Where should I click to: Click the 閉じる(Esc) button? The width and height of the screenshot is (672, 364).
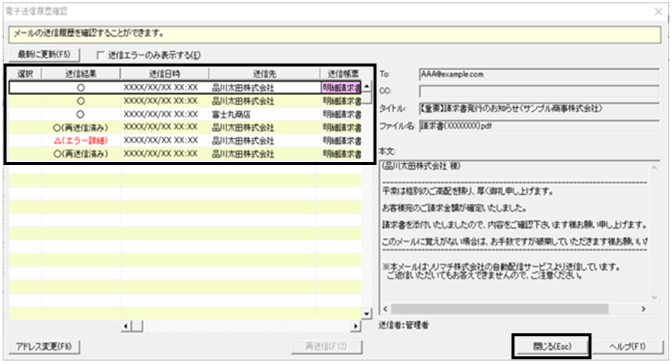[552, 346]
